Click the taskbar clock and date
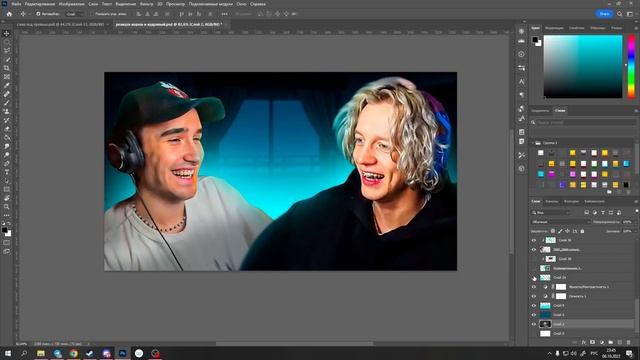Viewport: 640px width, 360px height. 611,353
